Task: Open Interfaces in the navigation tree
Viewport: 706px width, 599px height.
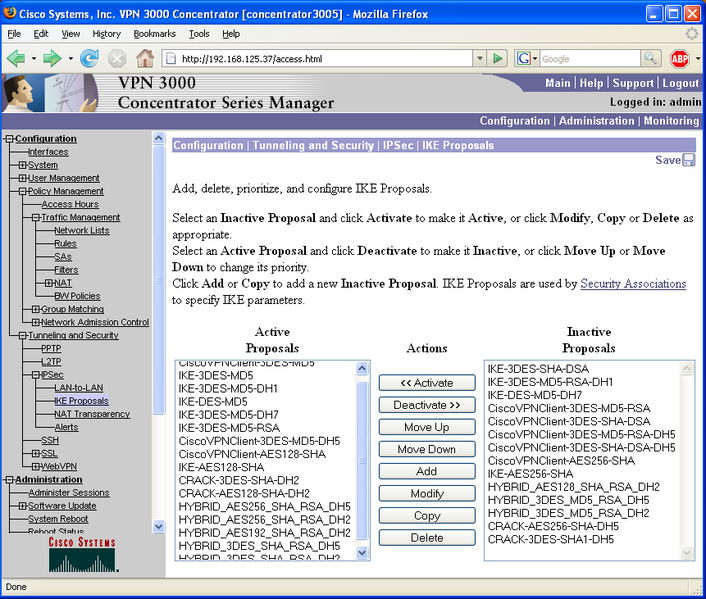Action: (x=48, y=152)
